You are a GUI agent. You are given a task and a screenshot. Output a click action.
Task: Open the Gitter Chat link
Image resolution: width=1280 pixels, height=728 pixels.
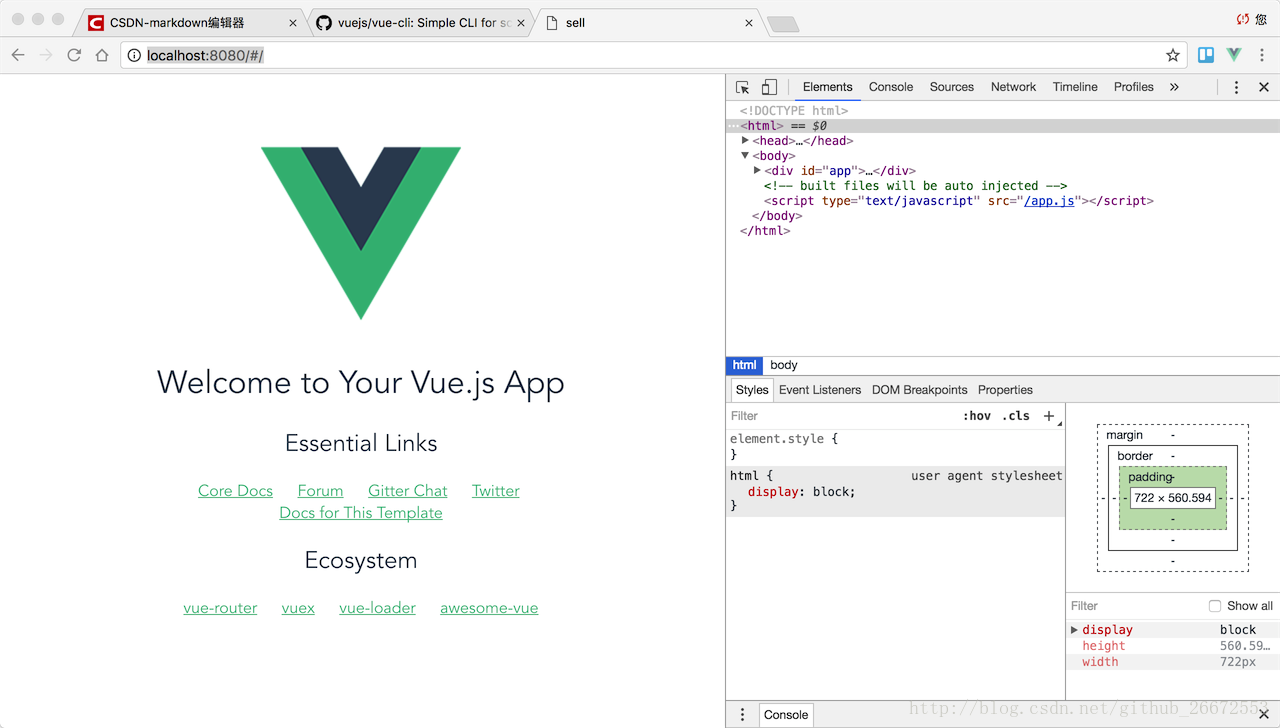point(408,491)
